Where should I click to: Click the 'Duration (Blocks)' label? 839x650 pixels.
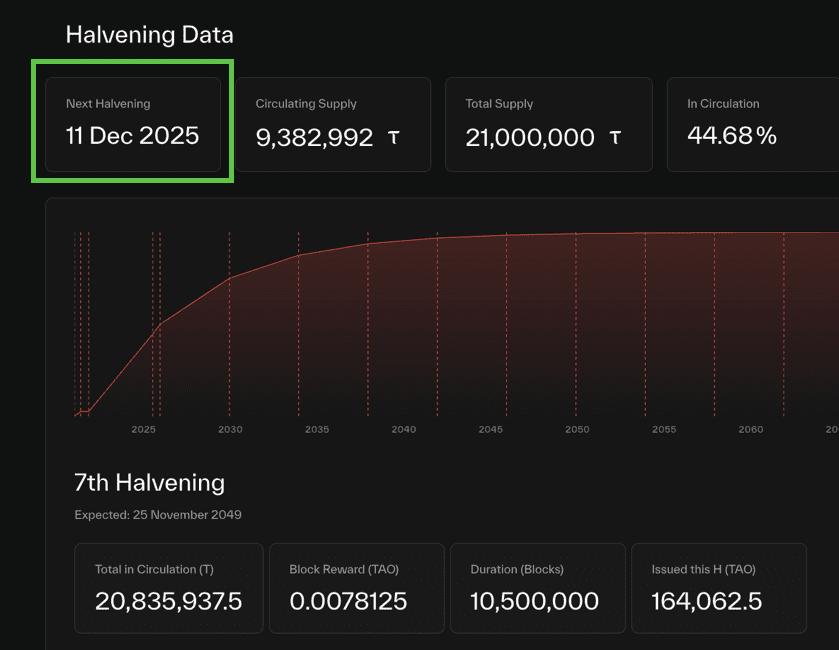tap(517, 570)
